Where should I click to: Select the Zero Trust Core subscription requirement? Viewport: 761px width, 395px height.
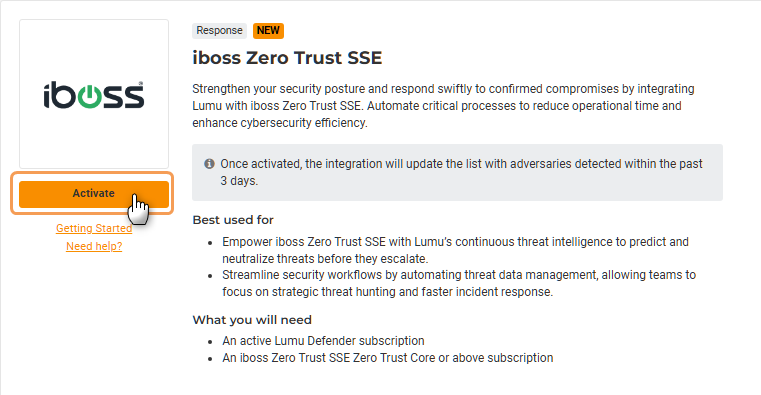tap(387, 358)
